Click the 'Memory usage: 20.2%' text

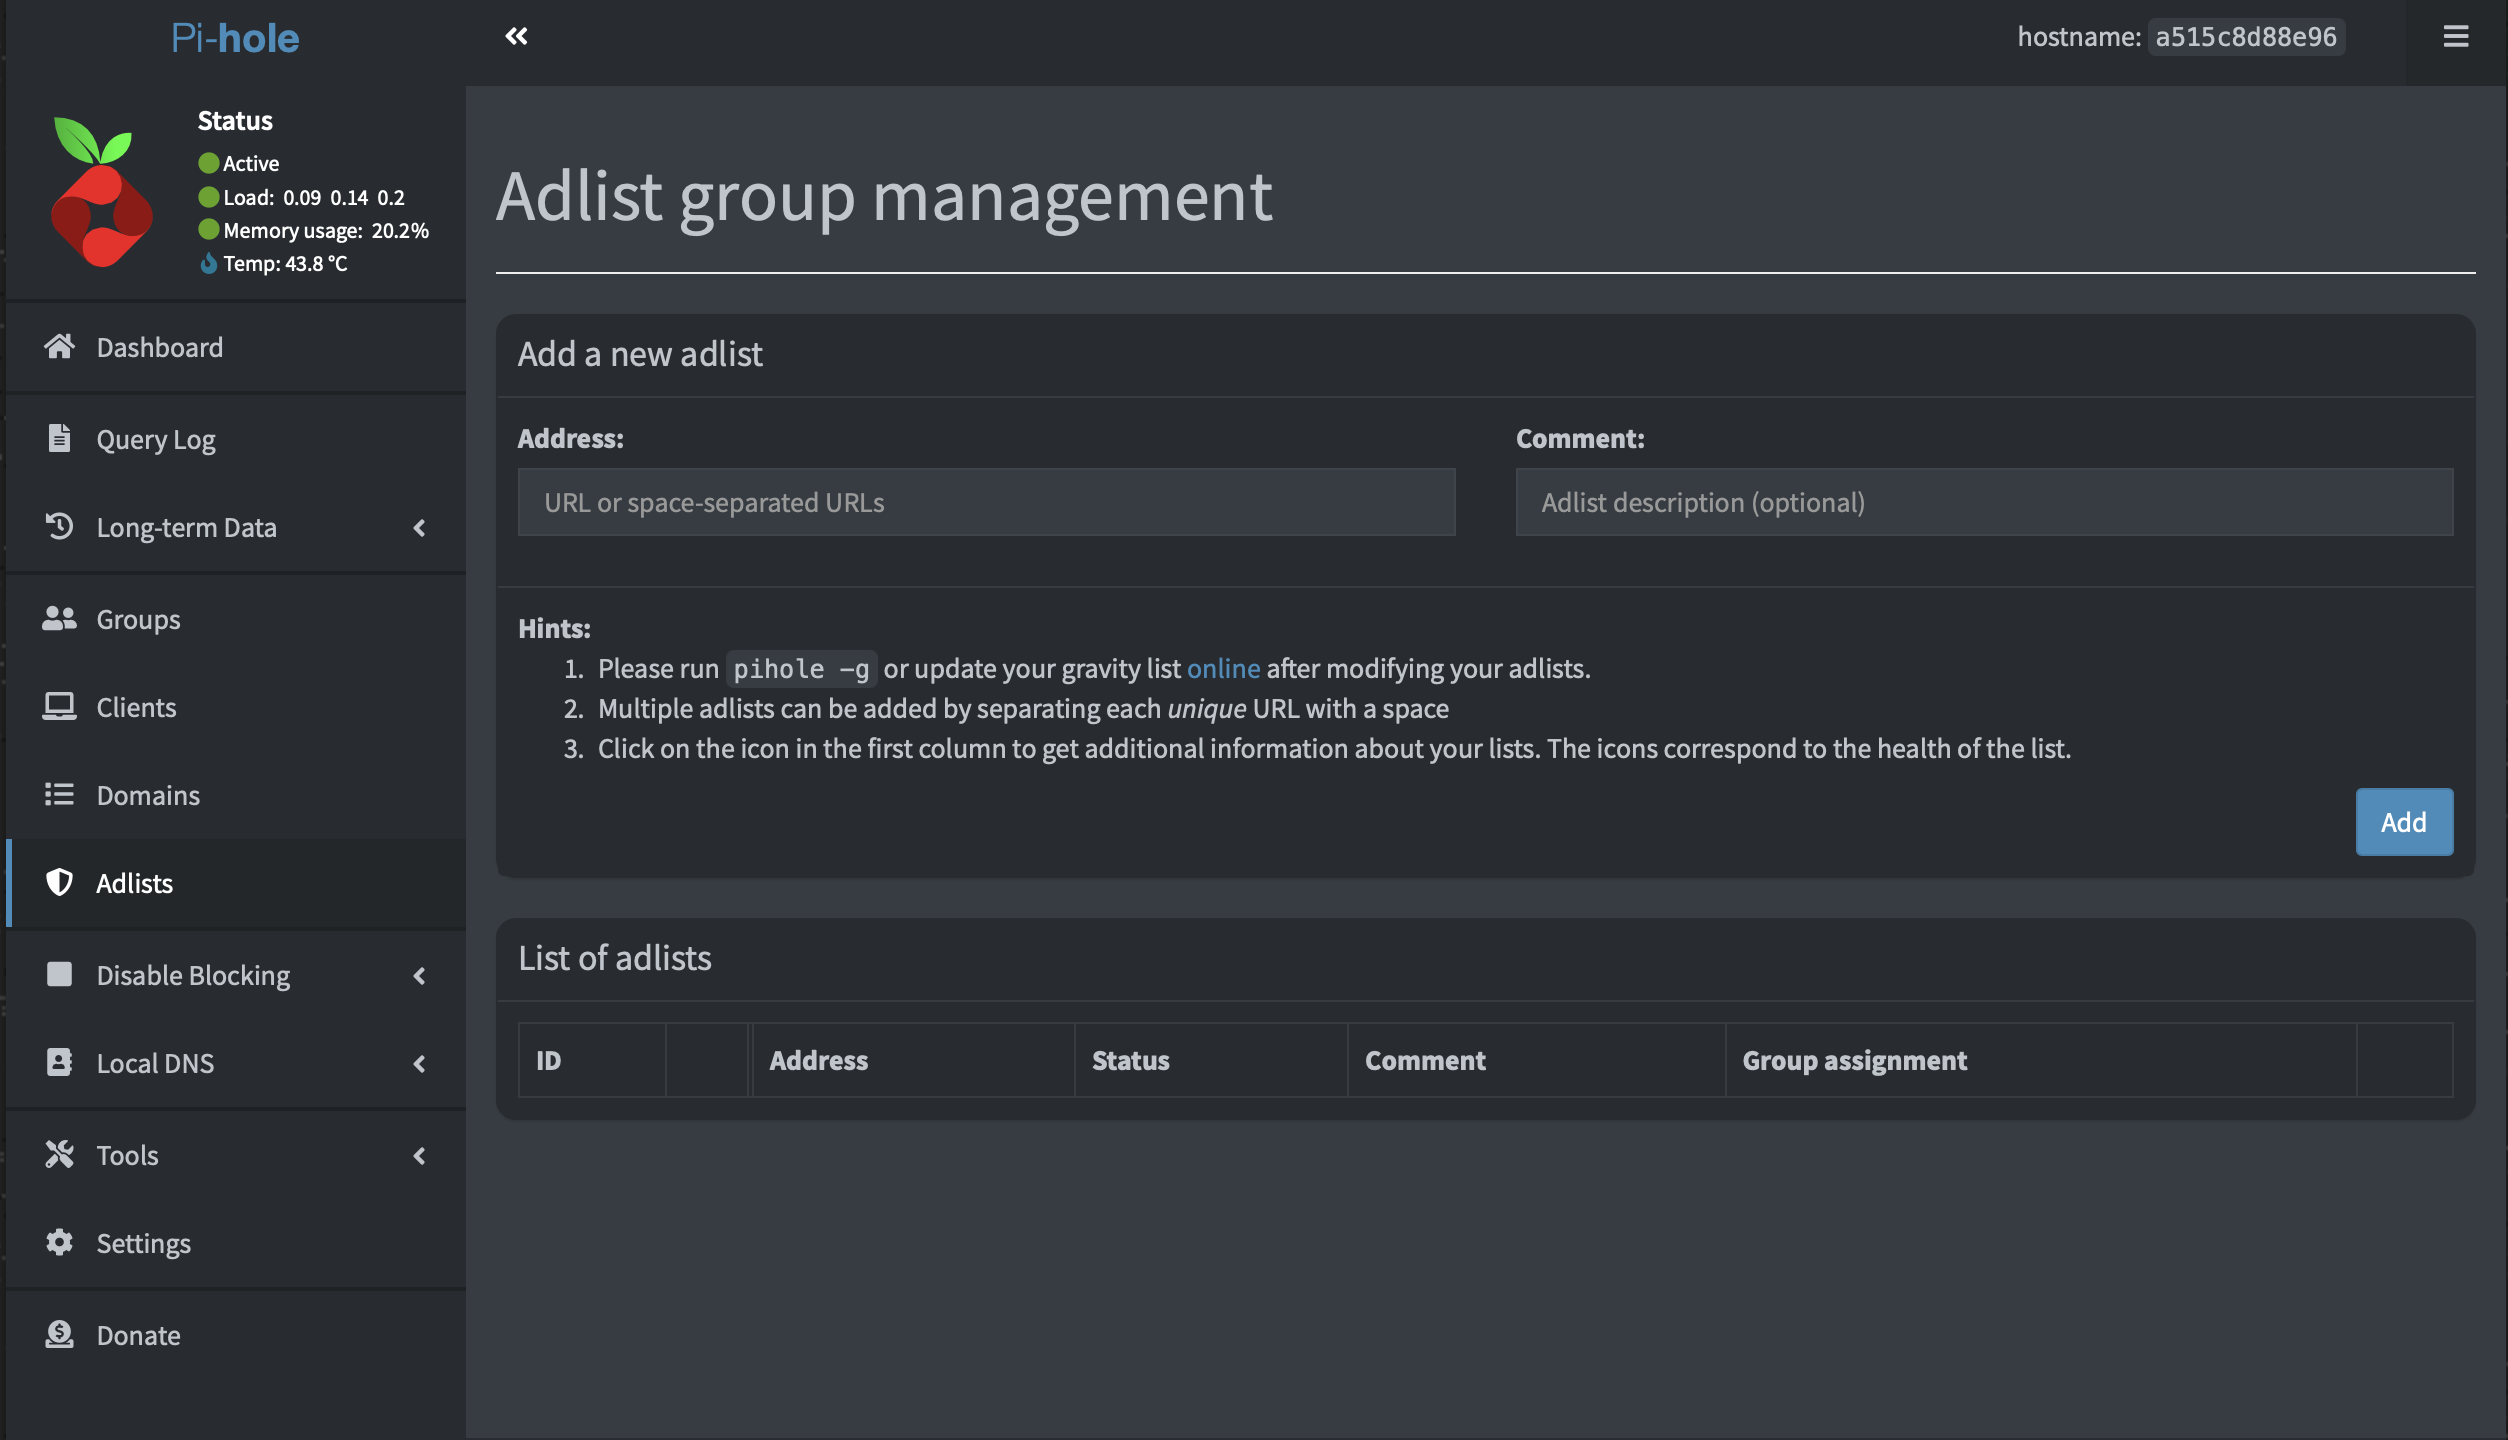click(x=326, y=231)
